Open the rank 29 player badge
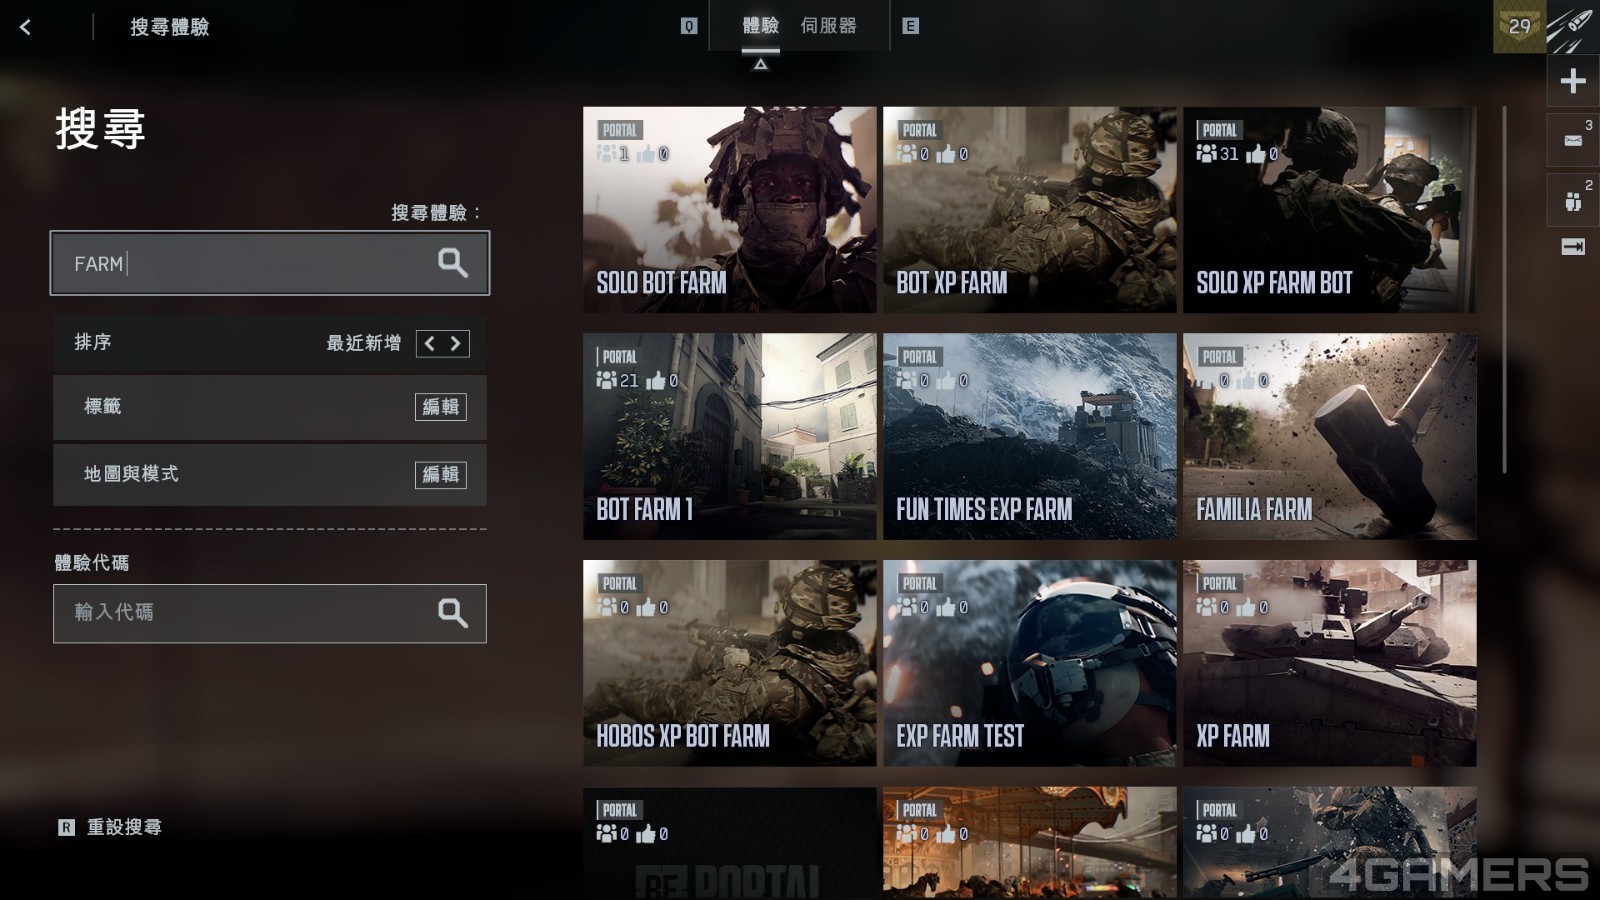Viewport: 1600px width, 900px height. (1519, 27)
